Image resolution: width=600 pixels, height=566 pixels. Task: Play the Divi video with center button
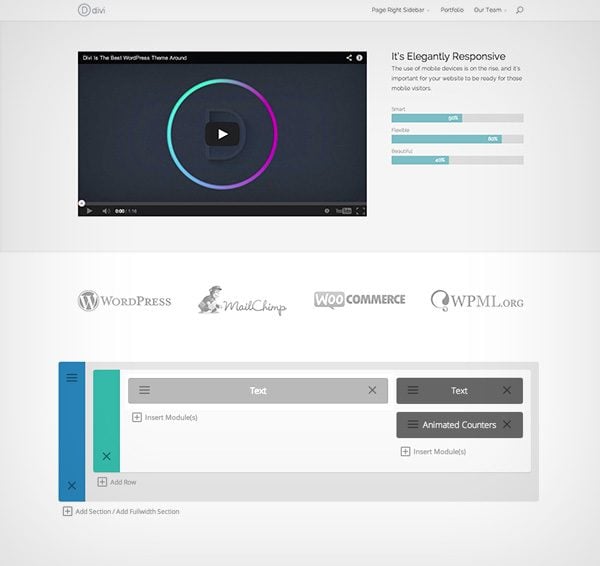coord(222,134)
